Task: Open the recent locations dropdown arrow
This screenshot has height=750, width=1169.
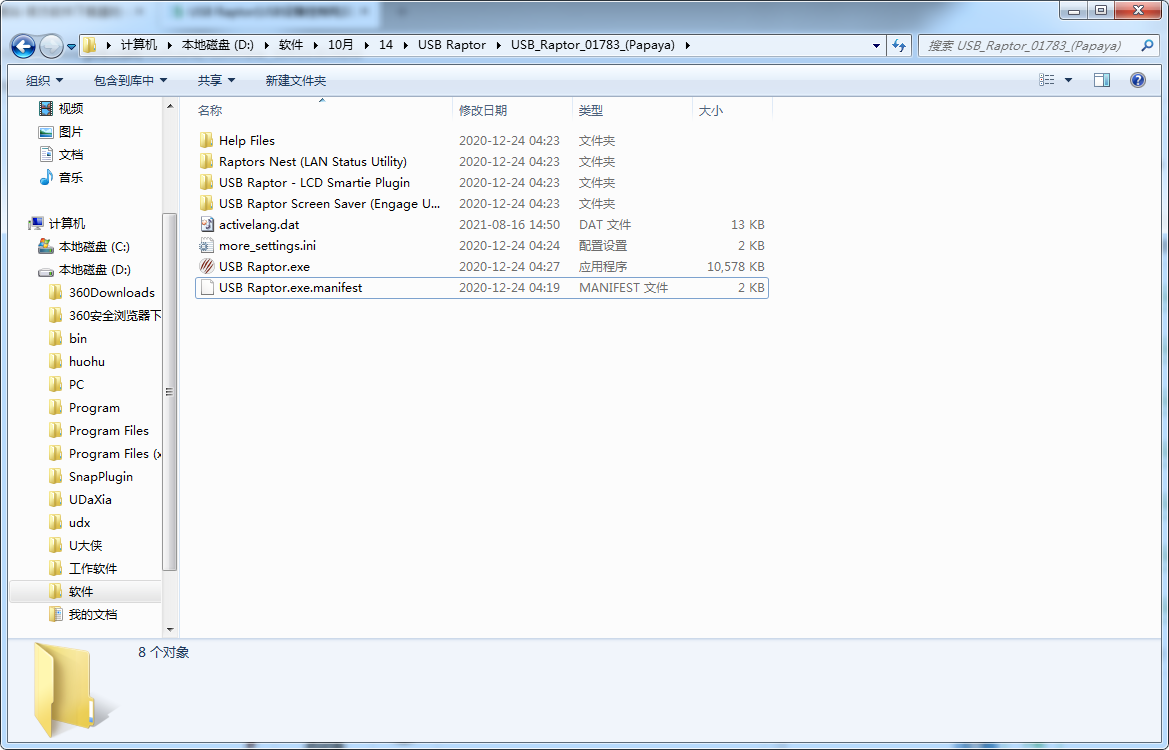Action: [72, 46]
